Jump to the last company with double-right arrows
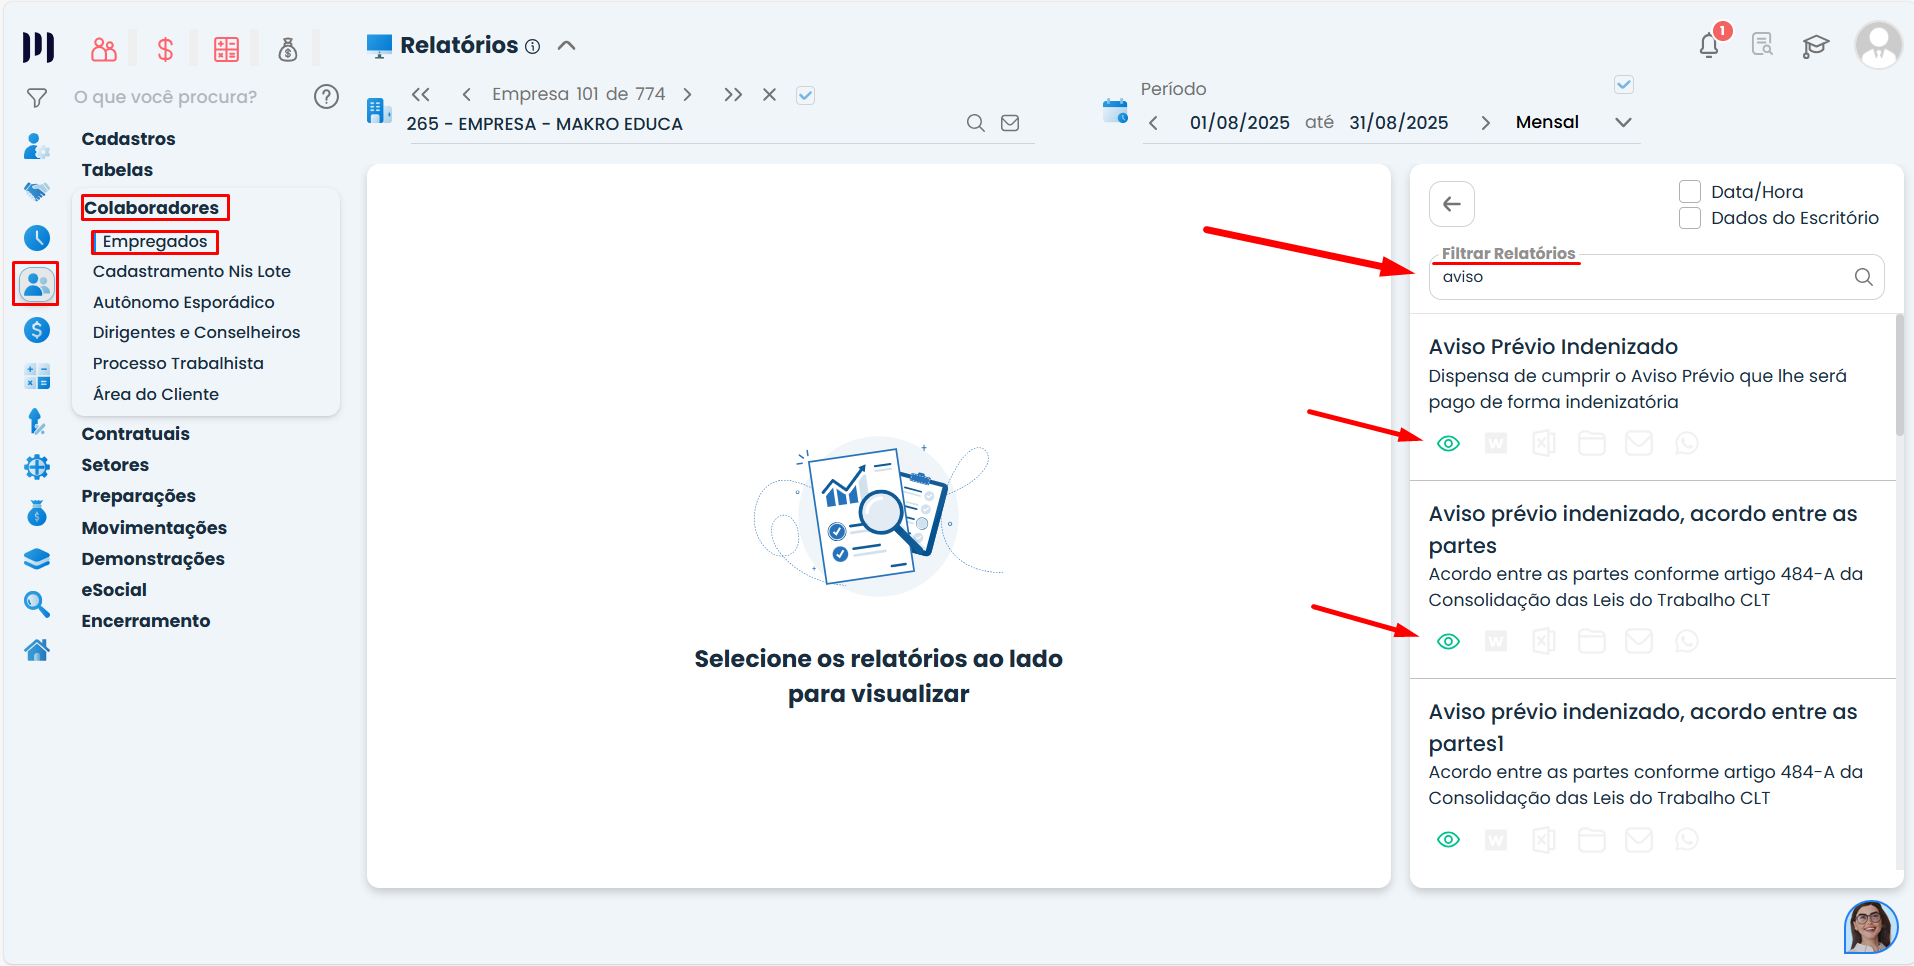This screenshot has width=1914, height=966. 733,94
